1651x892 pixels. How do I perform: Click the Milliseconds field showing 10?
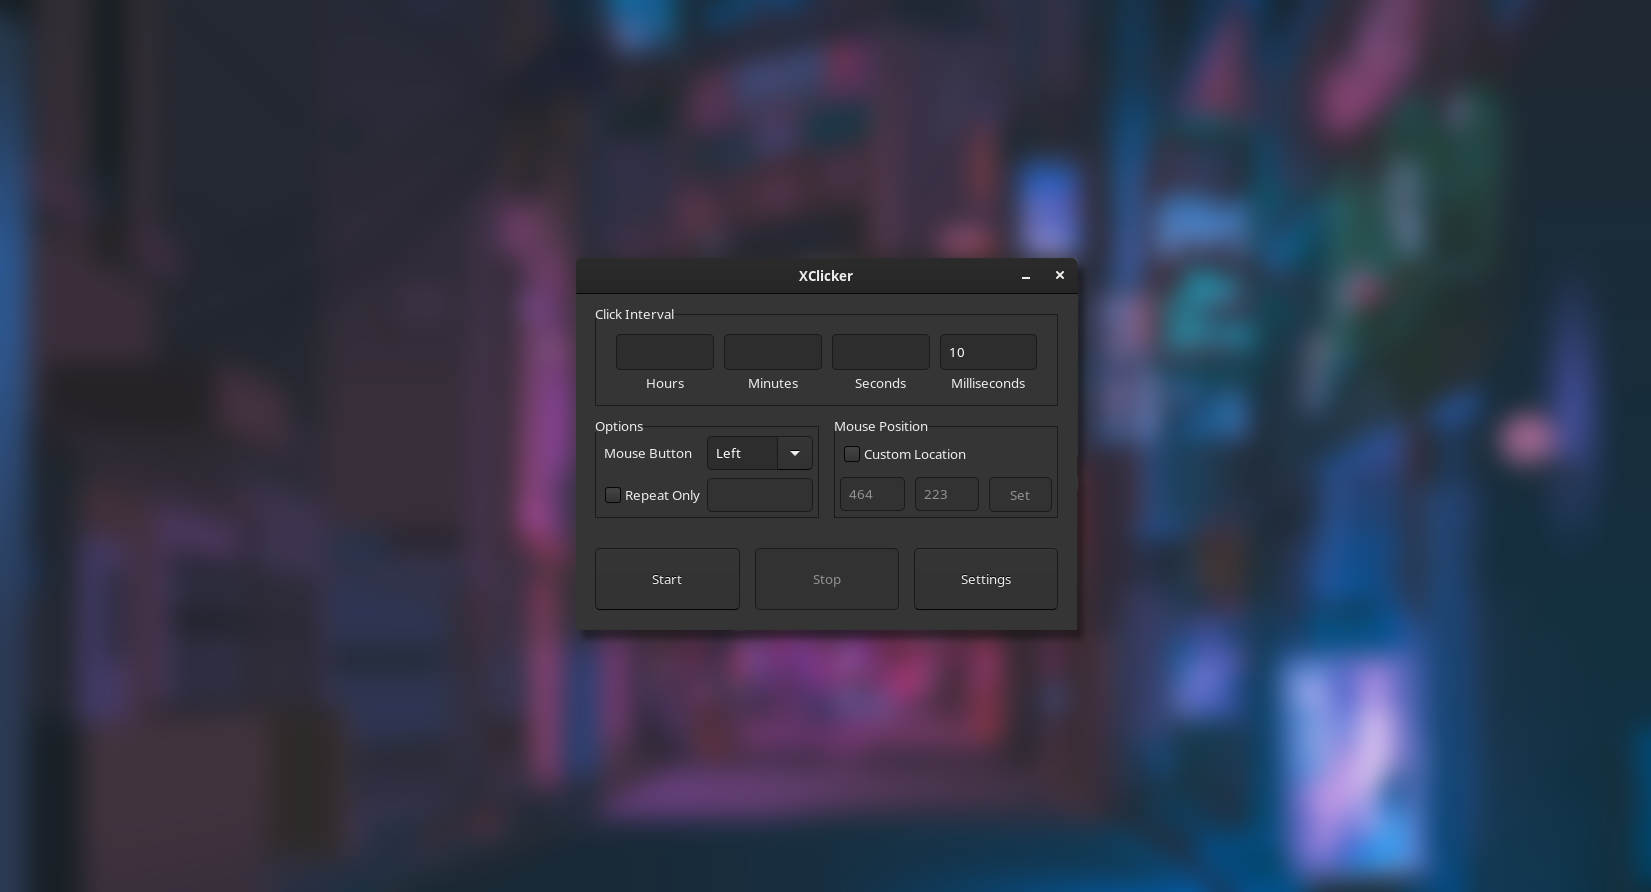tap(988, 352)
